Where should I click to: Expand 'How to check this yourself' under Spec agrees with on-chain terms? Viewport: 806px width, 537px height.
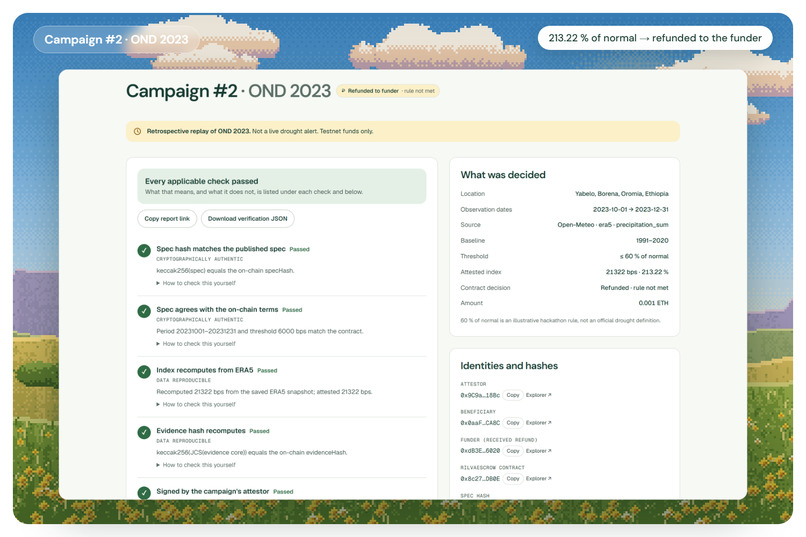click(x=196, y=344)
